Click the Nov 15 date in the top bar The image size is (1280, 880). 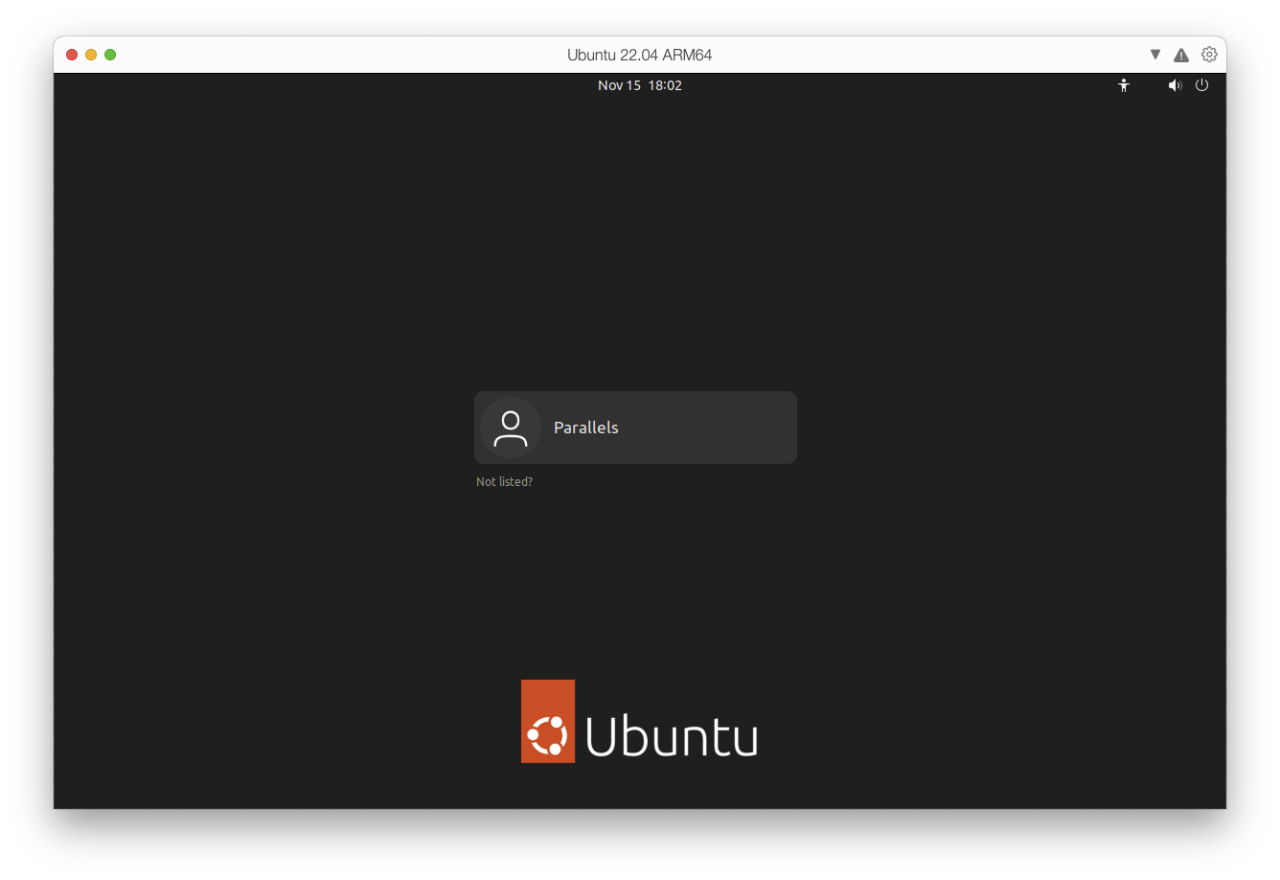tap(618, 85)
